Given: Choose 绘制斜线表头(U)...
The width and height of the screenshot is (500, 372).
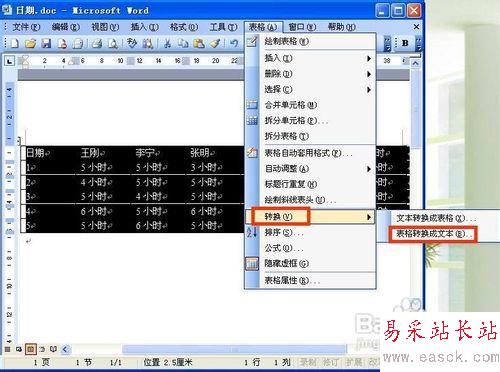Looking at the screenshot, I should pyautogui.click(x=310, y=200).
